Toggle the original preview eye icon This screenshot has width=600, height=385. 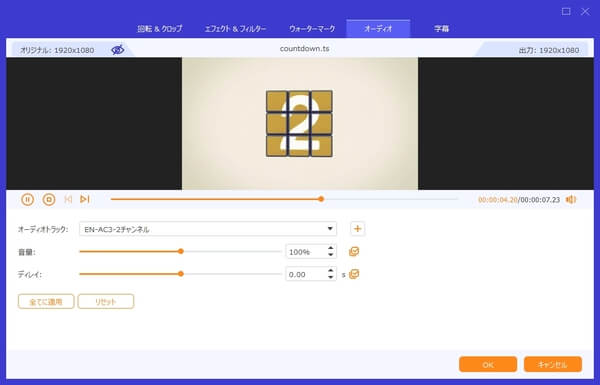tap(117, 50)
